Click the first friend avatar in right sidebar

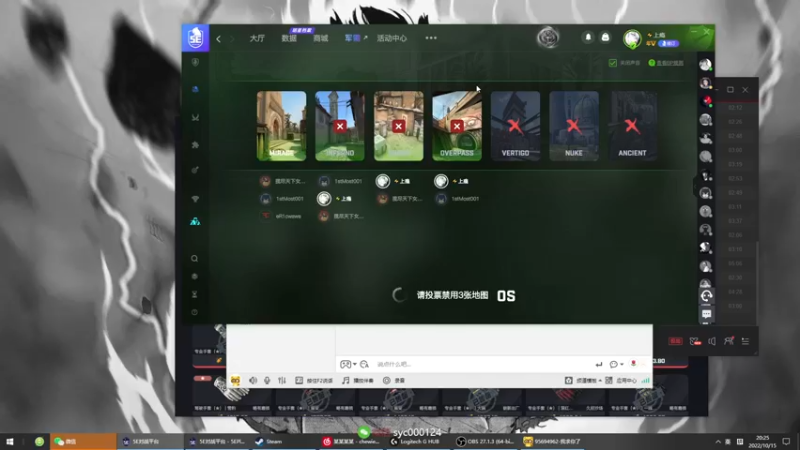pos(706,64)
